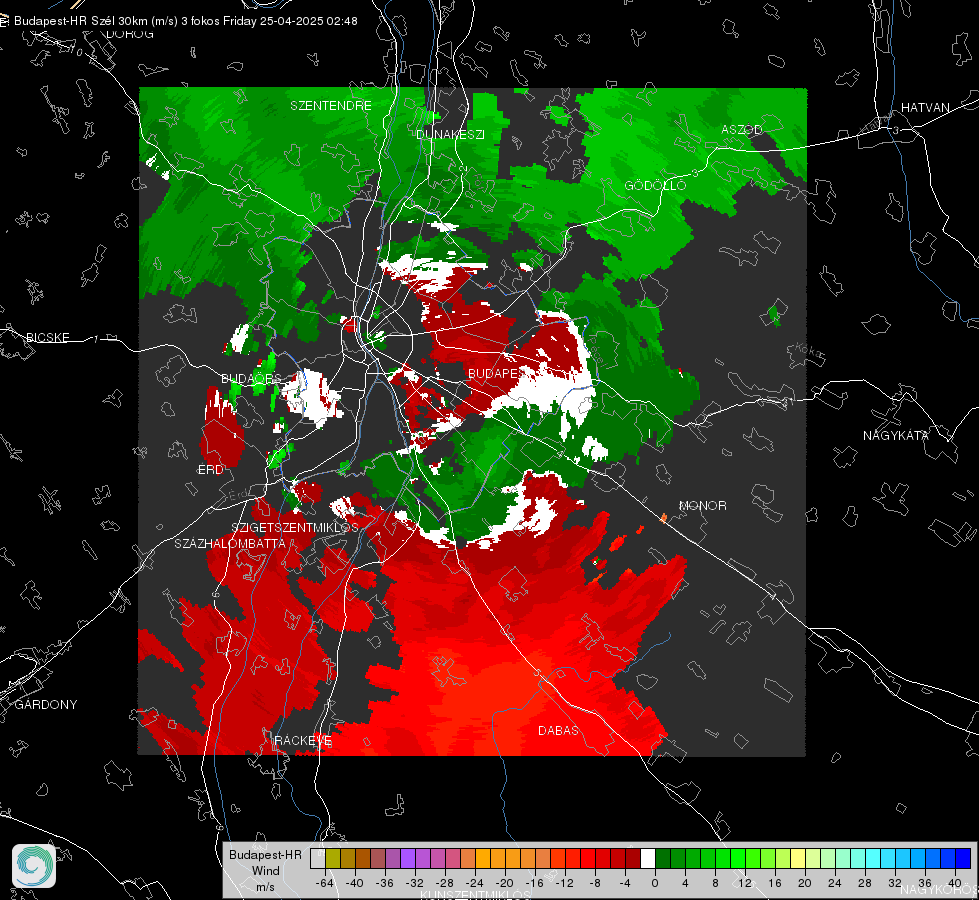Click the '-32' legend value
Viewport: 979px width, 900px height.
[x=415, y=883]
